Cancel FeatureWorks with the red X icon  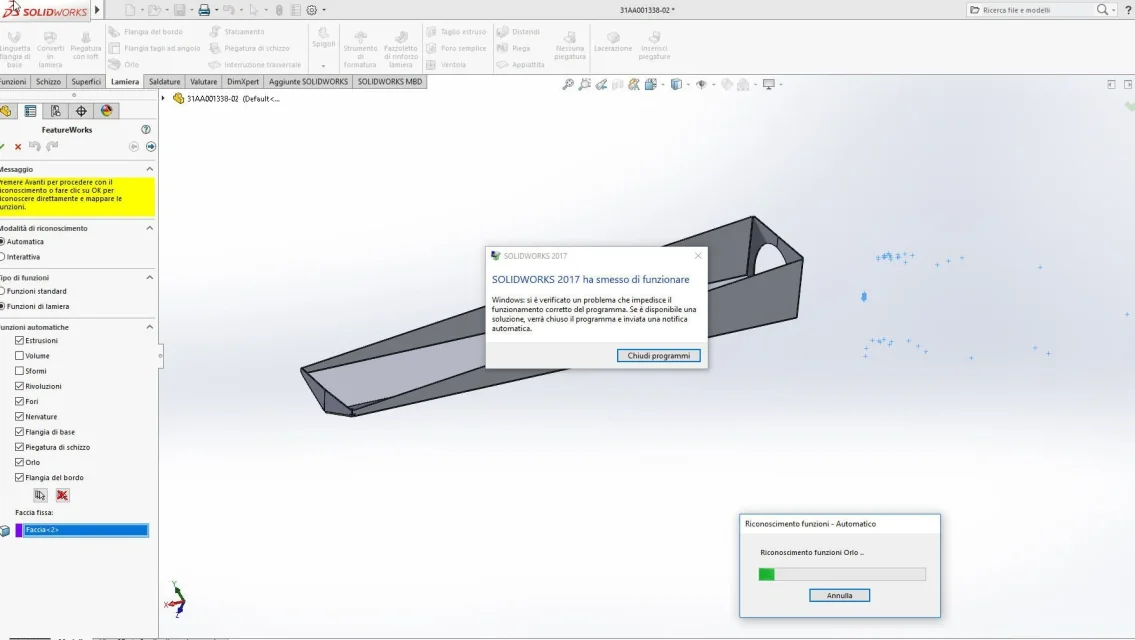(x=18, y=146)
